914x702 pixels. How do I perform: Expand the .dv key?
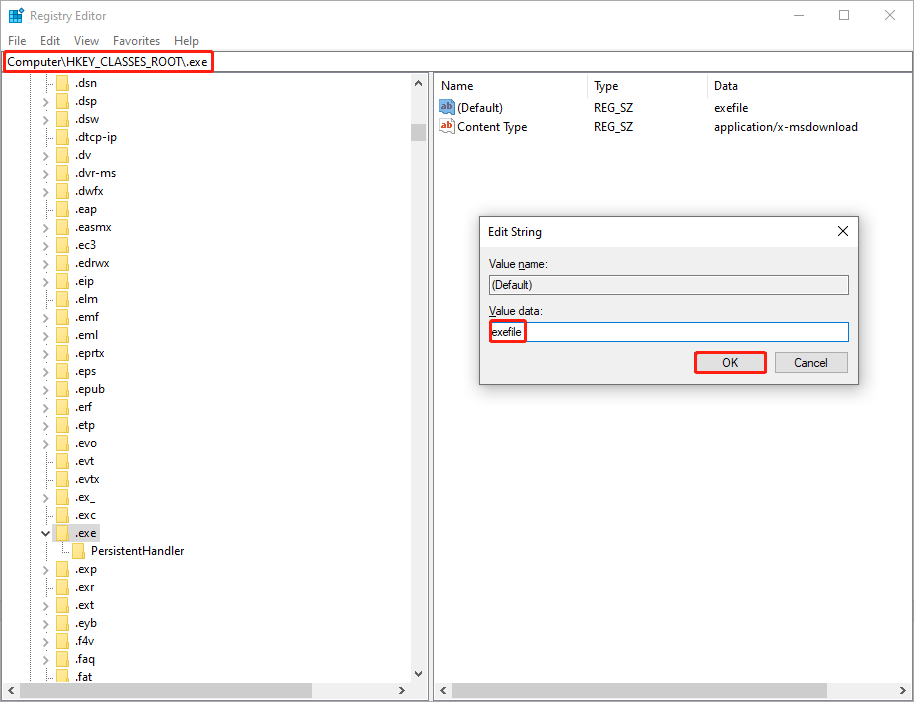coord(45,156)
